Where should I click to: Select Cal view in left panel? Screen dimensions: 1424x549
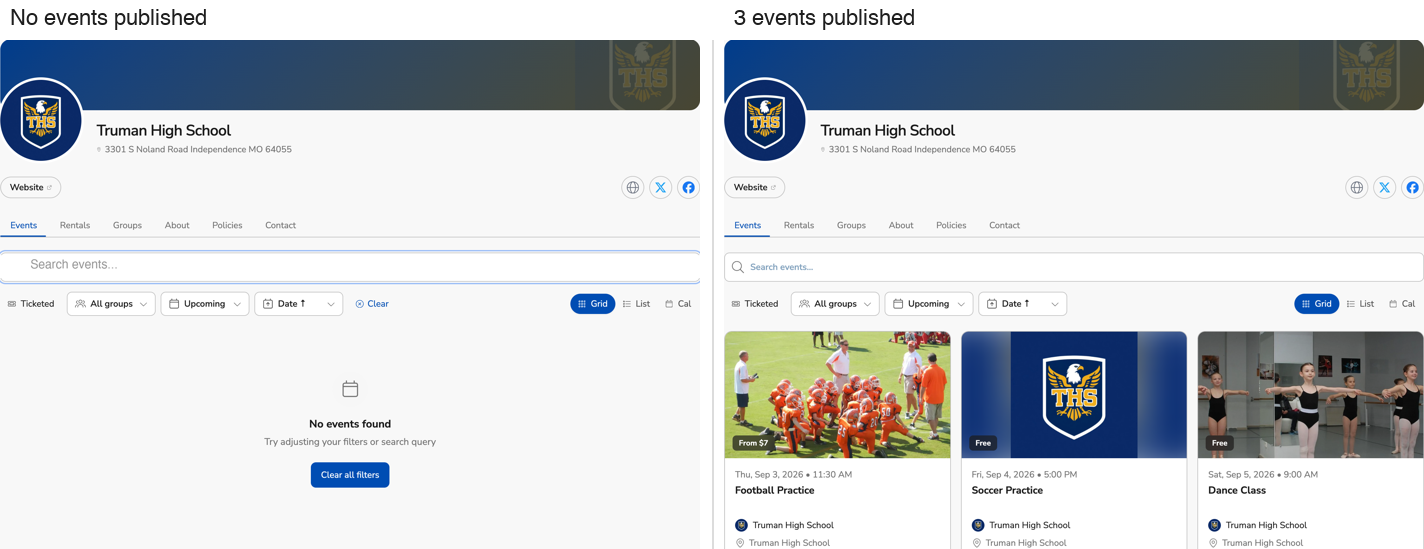(x=678, y=304)
